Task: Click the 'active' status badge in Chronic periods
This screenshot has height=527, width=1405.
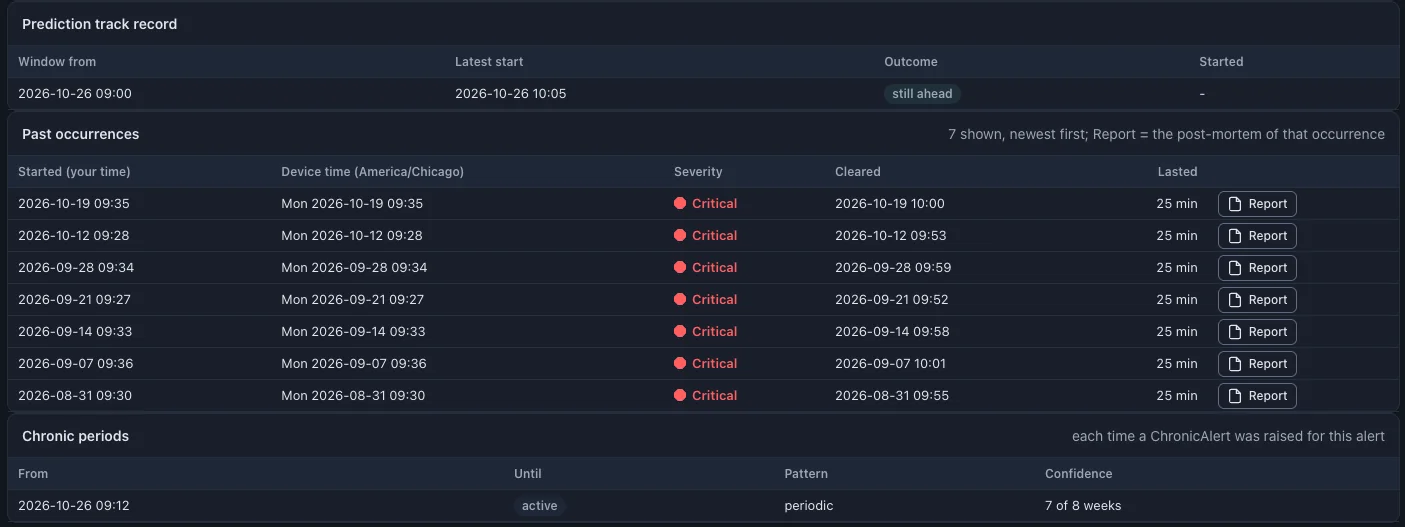Action: (x=539, y=506)
